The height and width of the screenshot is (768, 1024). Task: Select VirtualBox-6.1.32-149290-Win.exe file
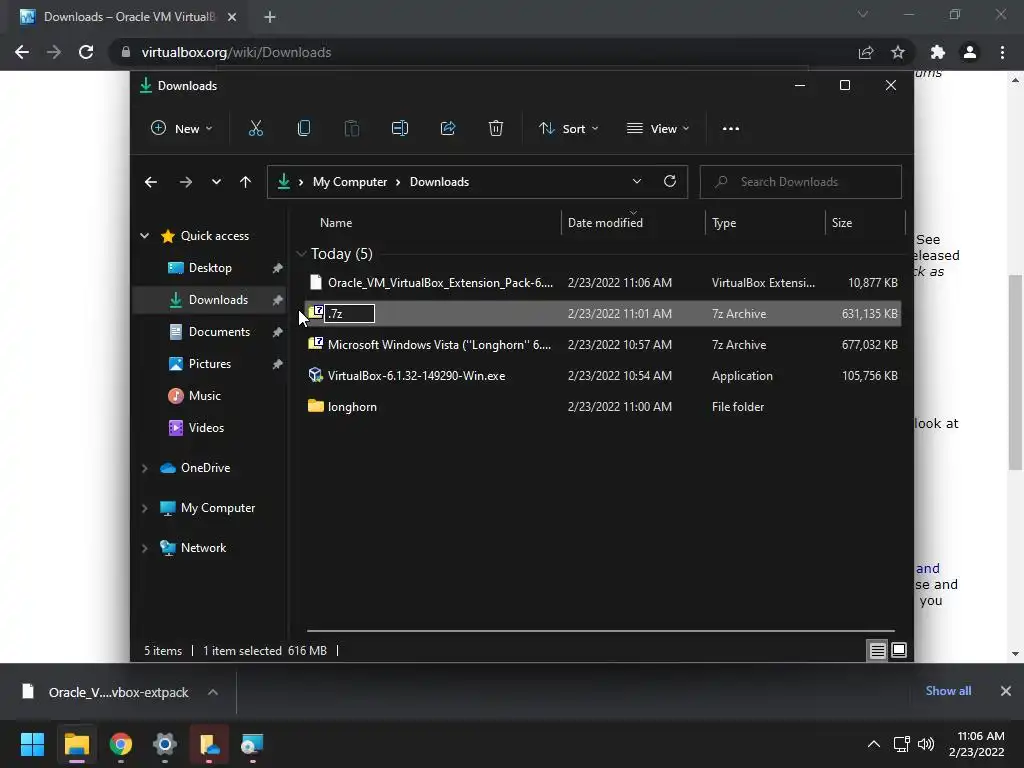point(603,376)
